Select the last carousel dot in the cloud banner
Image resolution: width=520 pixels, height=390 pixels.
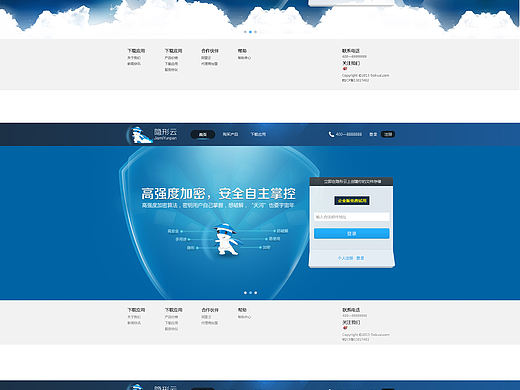256,32
